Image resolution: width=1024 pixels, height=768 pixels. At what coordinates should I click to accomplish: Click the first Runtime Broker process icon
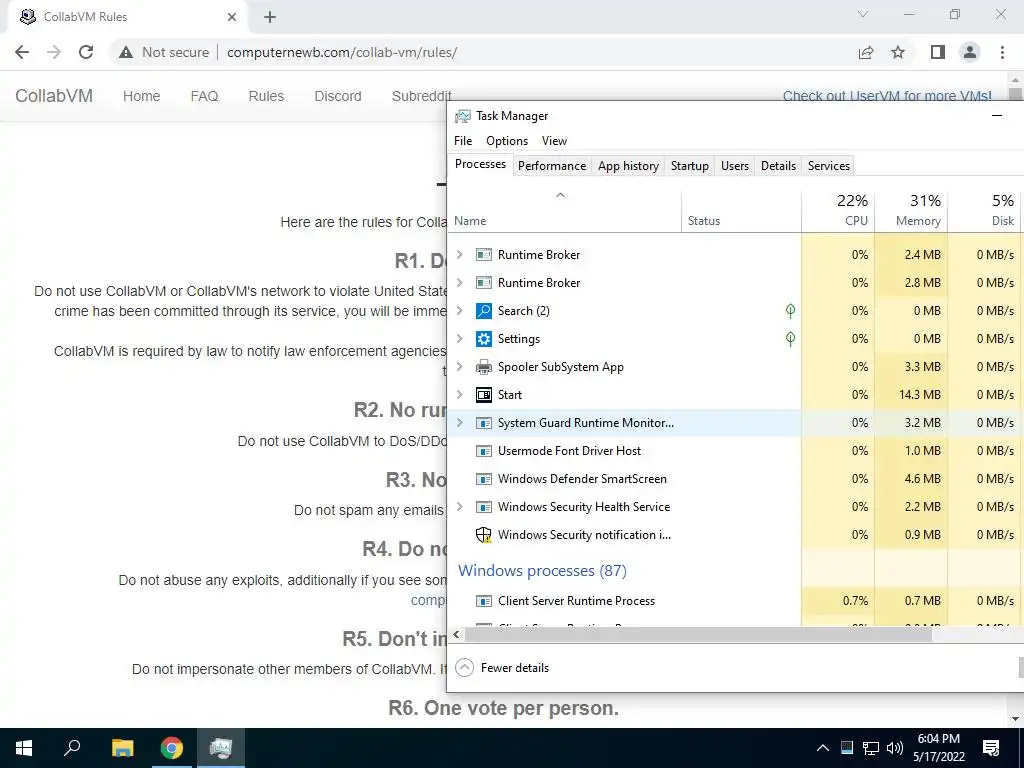pyautogui.click(x=483, y=255)
